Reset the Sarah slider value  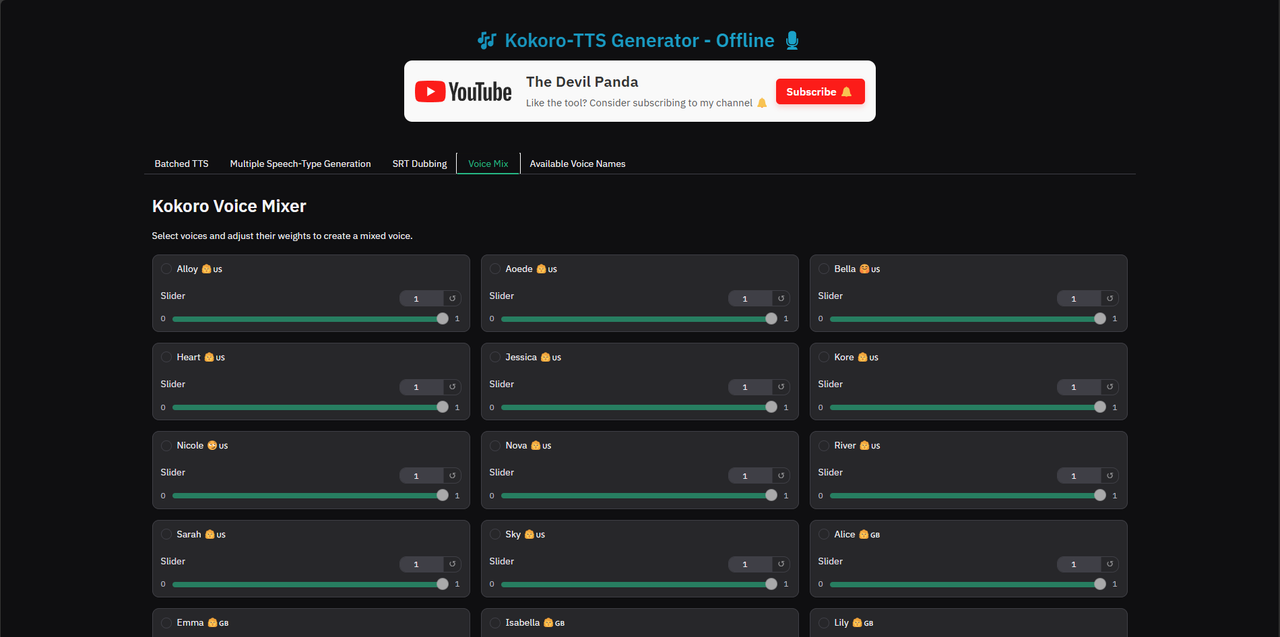(452, 564)
